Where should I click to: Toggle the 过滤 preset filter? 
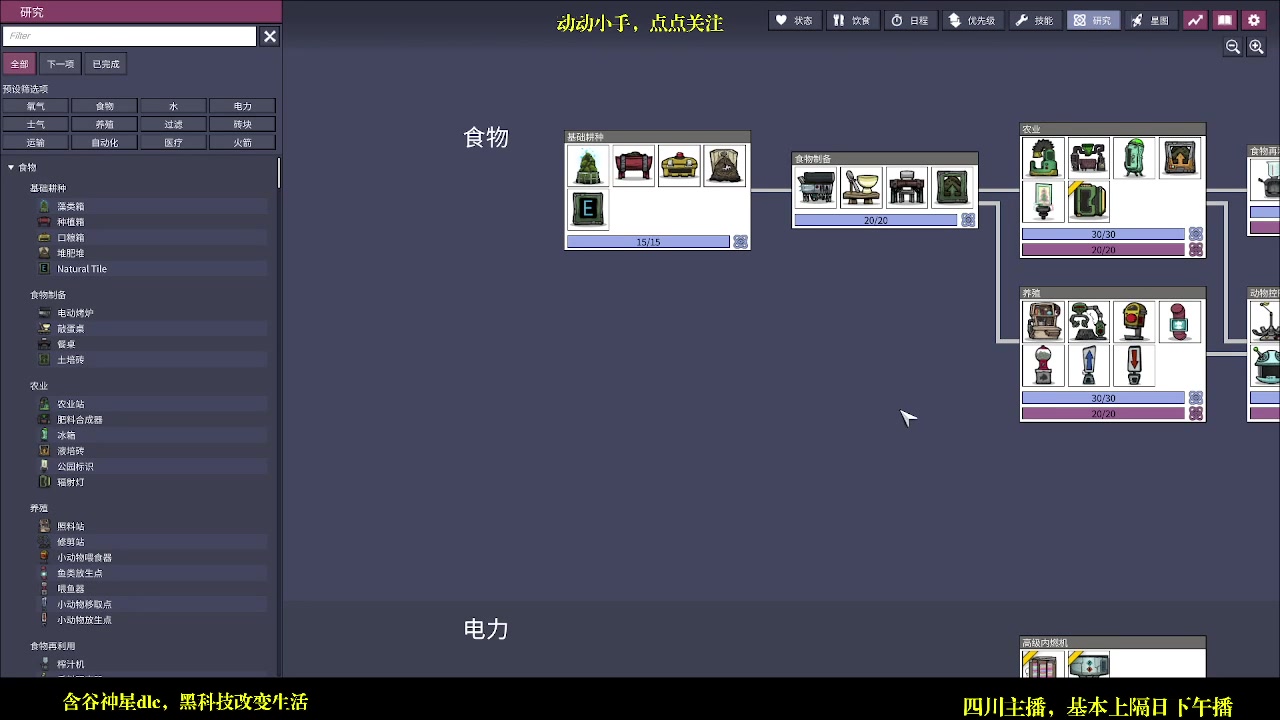pyautogui.click(x=174, y=124)
